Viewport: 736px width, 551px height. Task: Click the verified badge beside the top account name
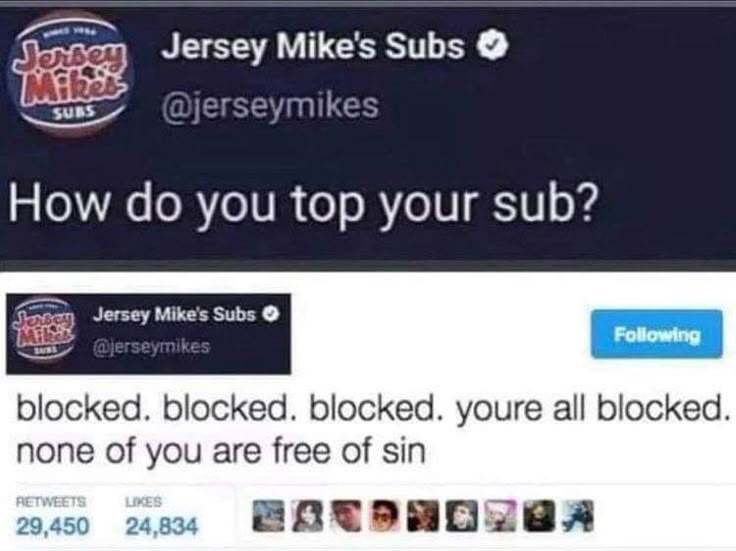coord(492,47)
